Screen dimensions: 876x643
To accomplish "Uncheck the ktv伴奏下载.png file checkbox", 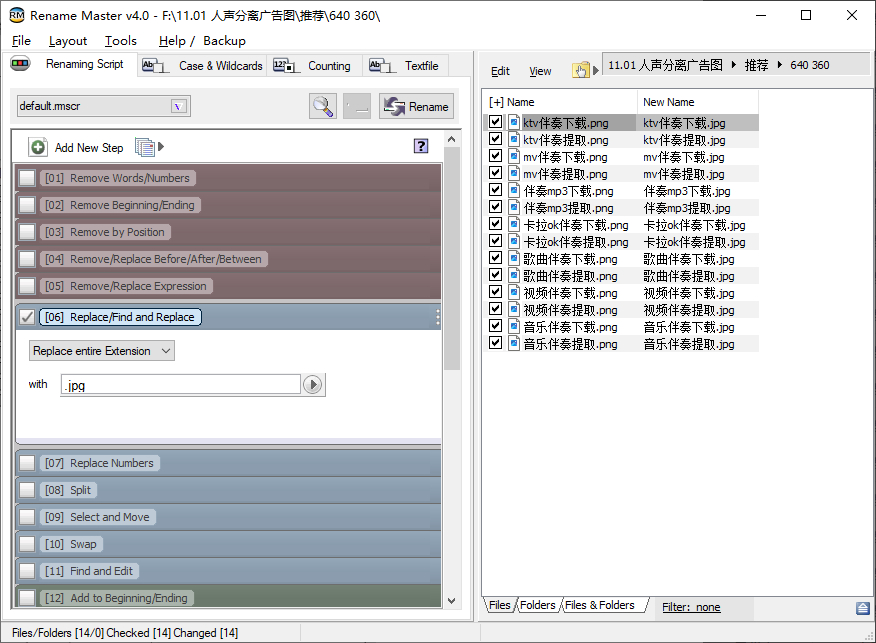I will click(x=495, y=123).
